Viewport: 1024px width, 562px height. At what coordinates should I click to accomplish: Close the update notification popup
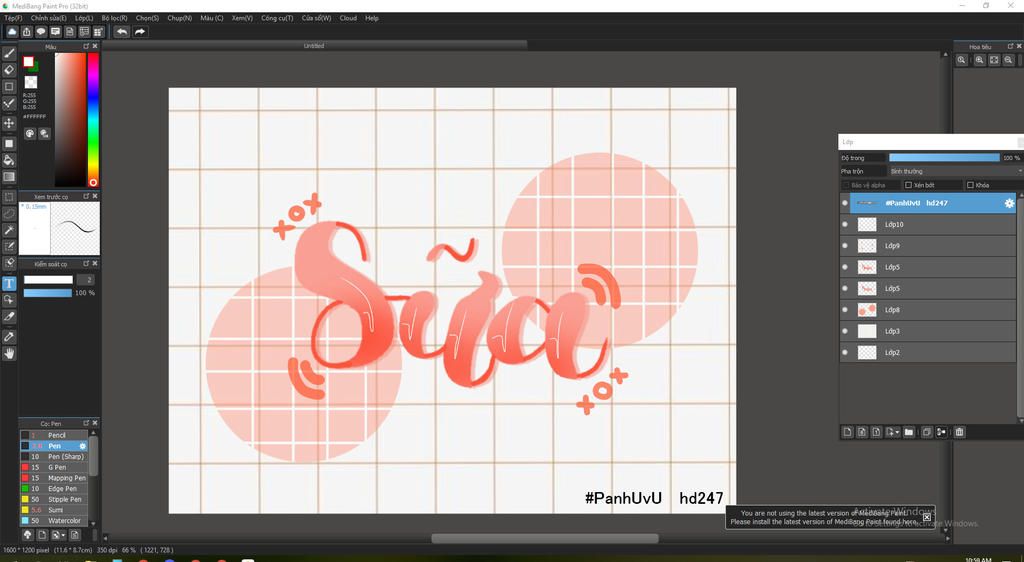927,517
